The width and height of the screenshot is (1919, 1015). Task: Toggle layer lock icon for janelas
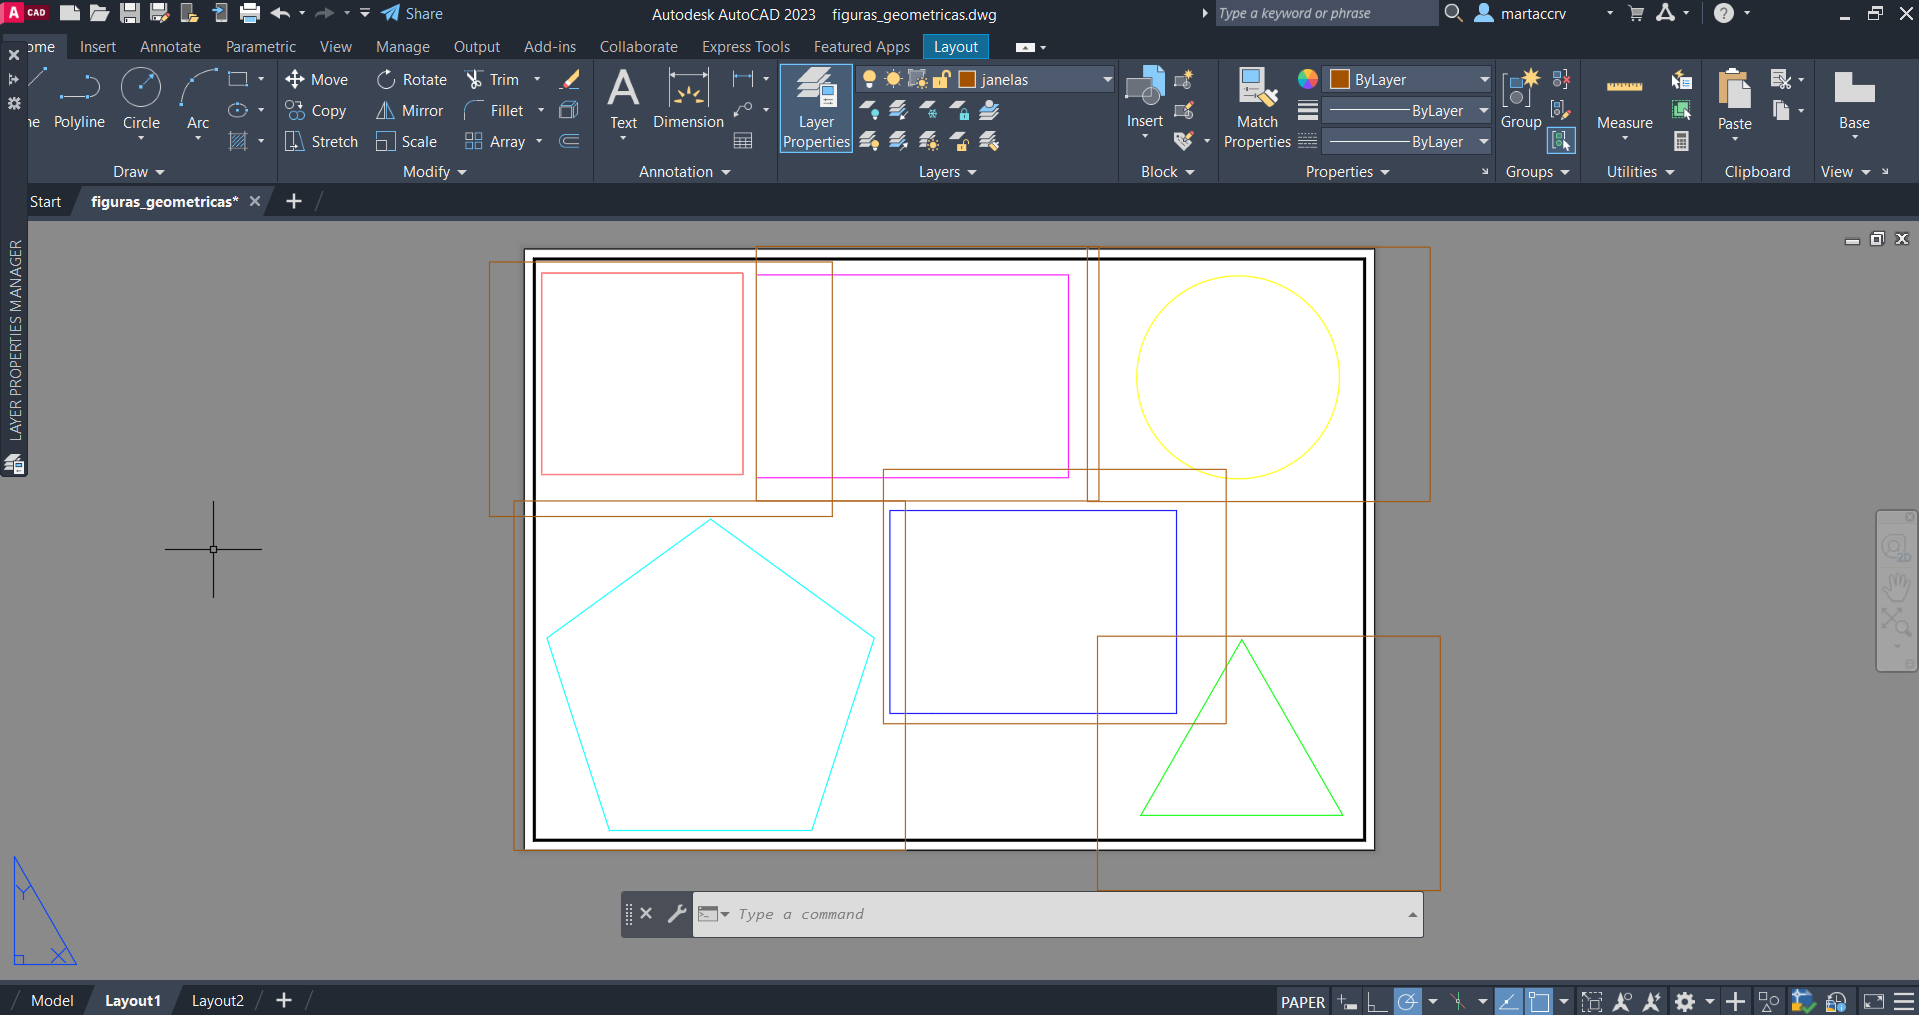coord(941,80)
